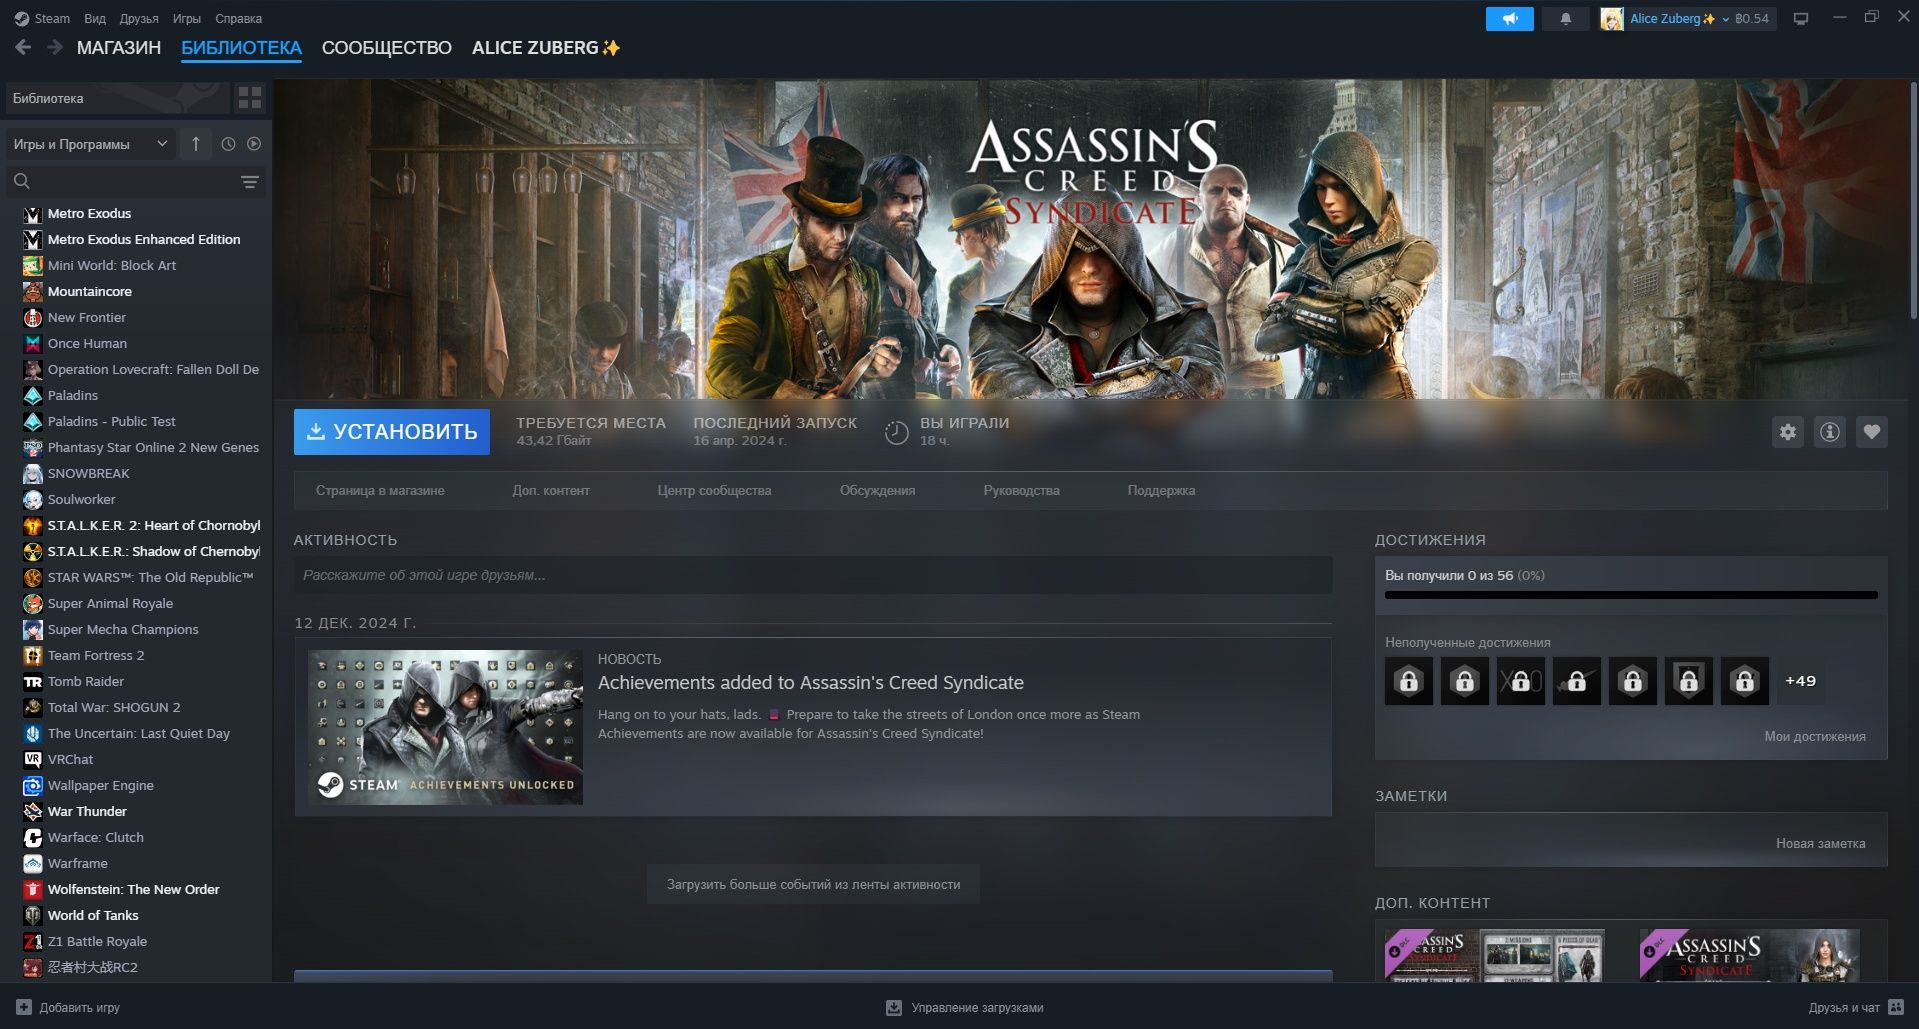Click the sort ascending arrow icon
Image resolution: width=1919 pixels, height=1029 pixels.
tap(196, 144)
